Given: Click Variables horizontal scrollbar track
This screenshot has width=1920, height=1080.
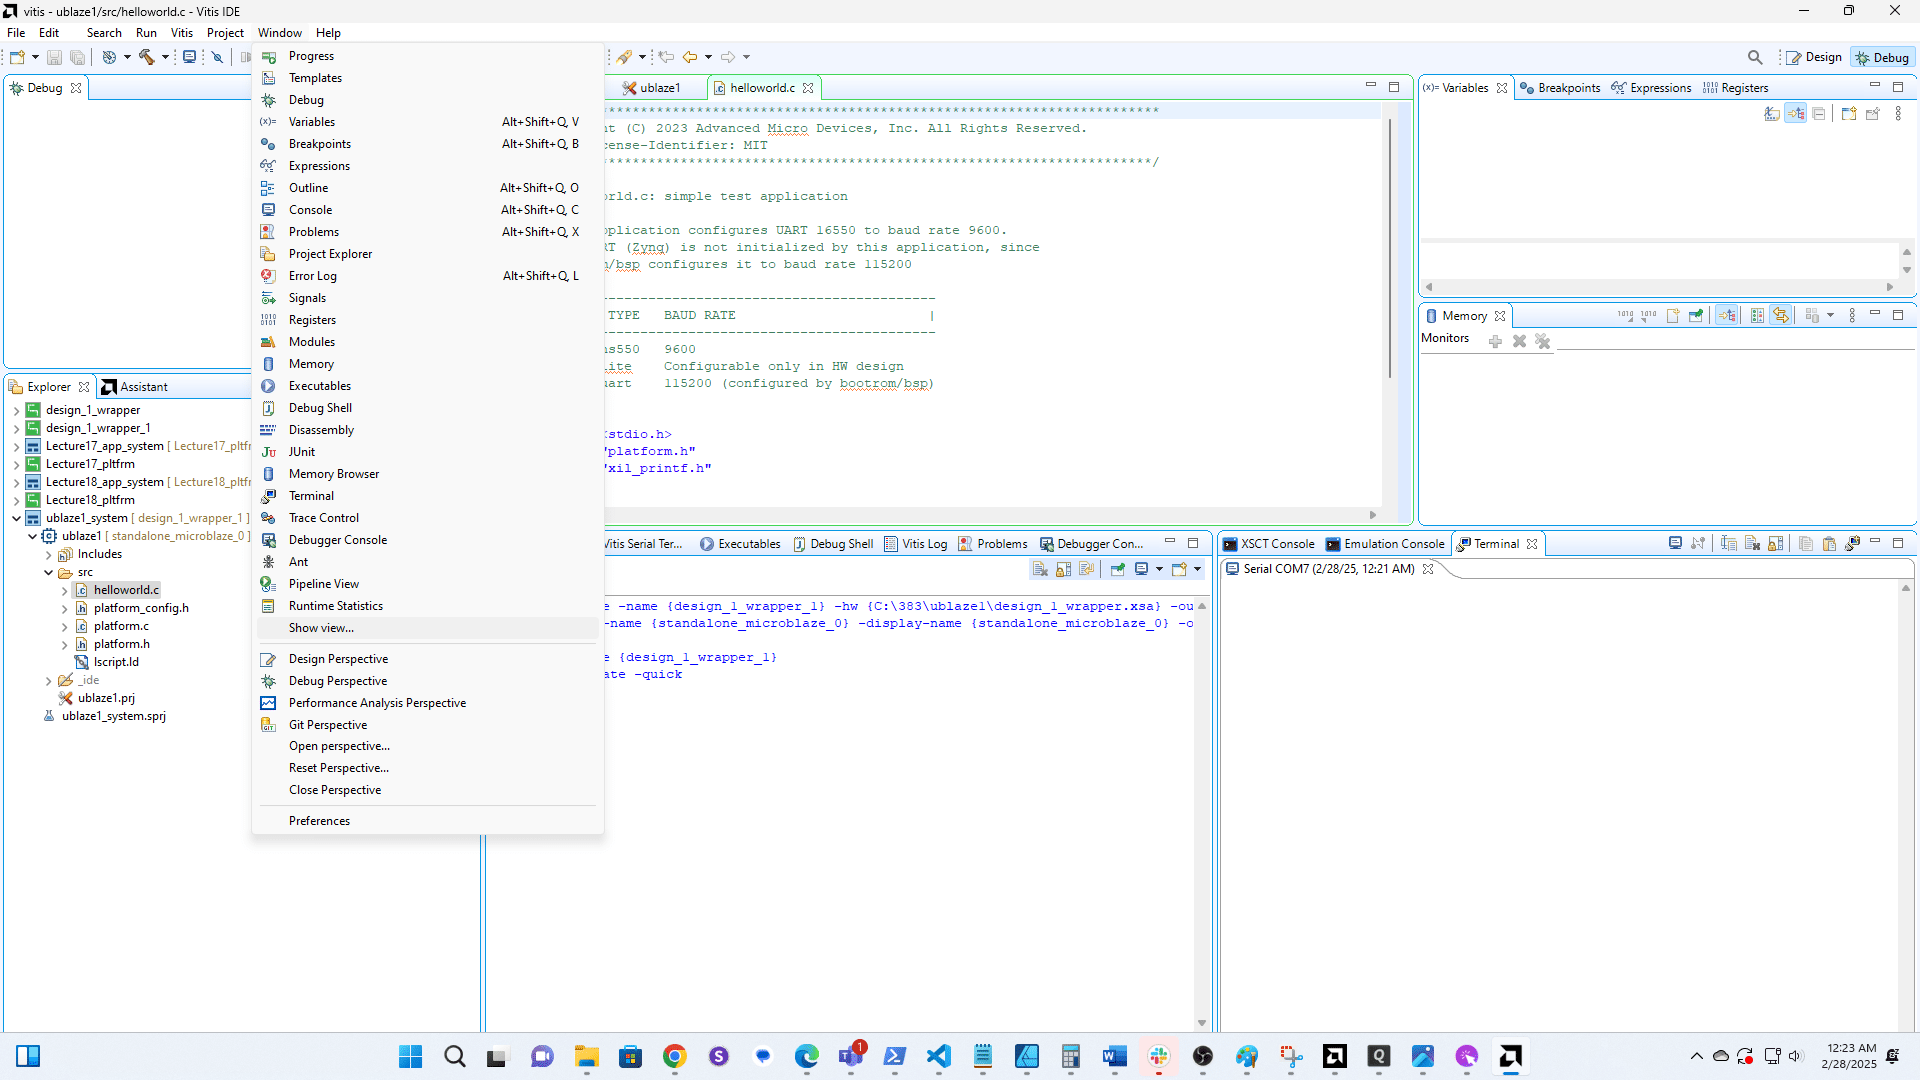Looking at the screenshot, I should pyautogui.click(x=1658, y=287).
